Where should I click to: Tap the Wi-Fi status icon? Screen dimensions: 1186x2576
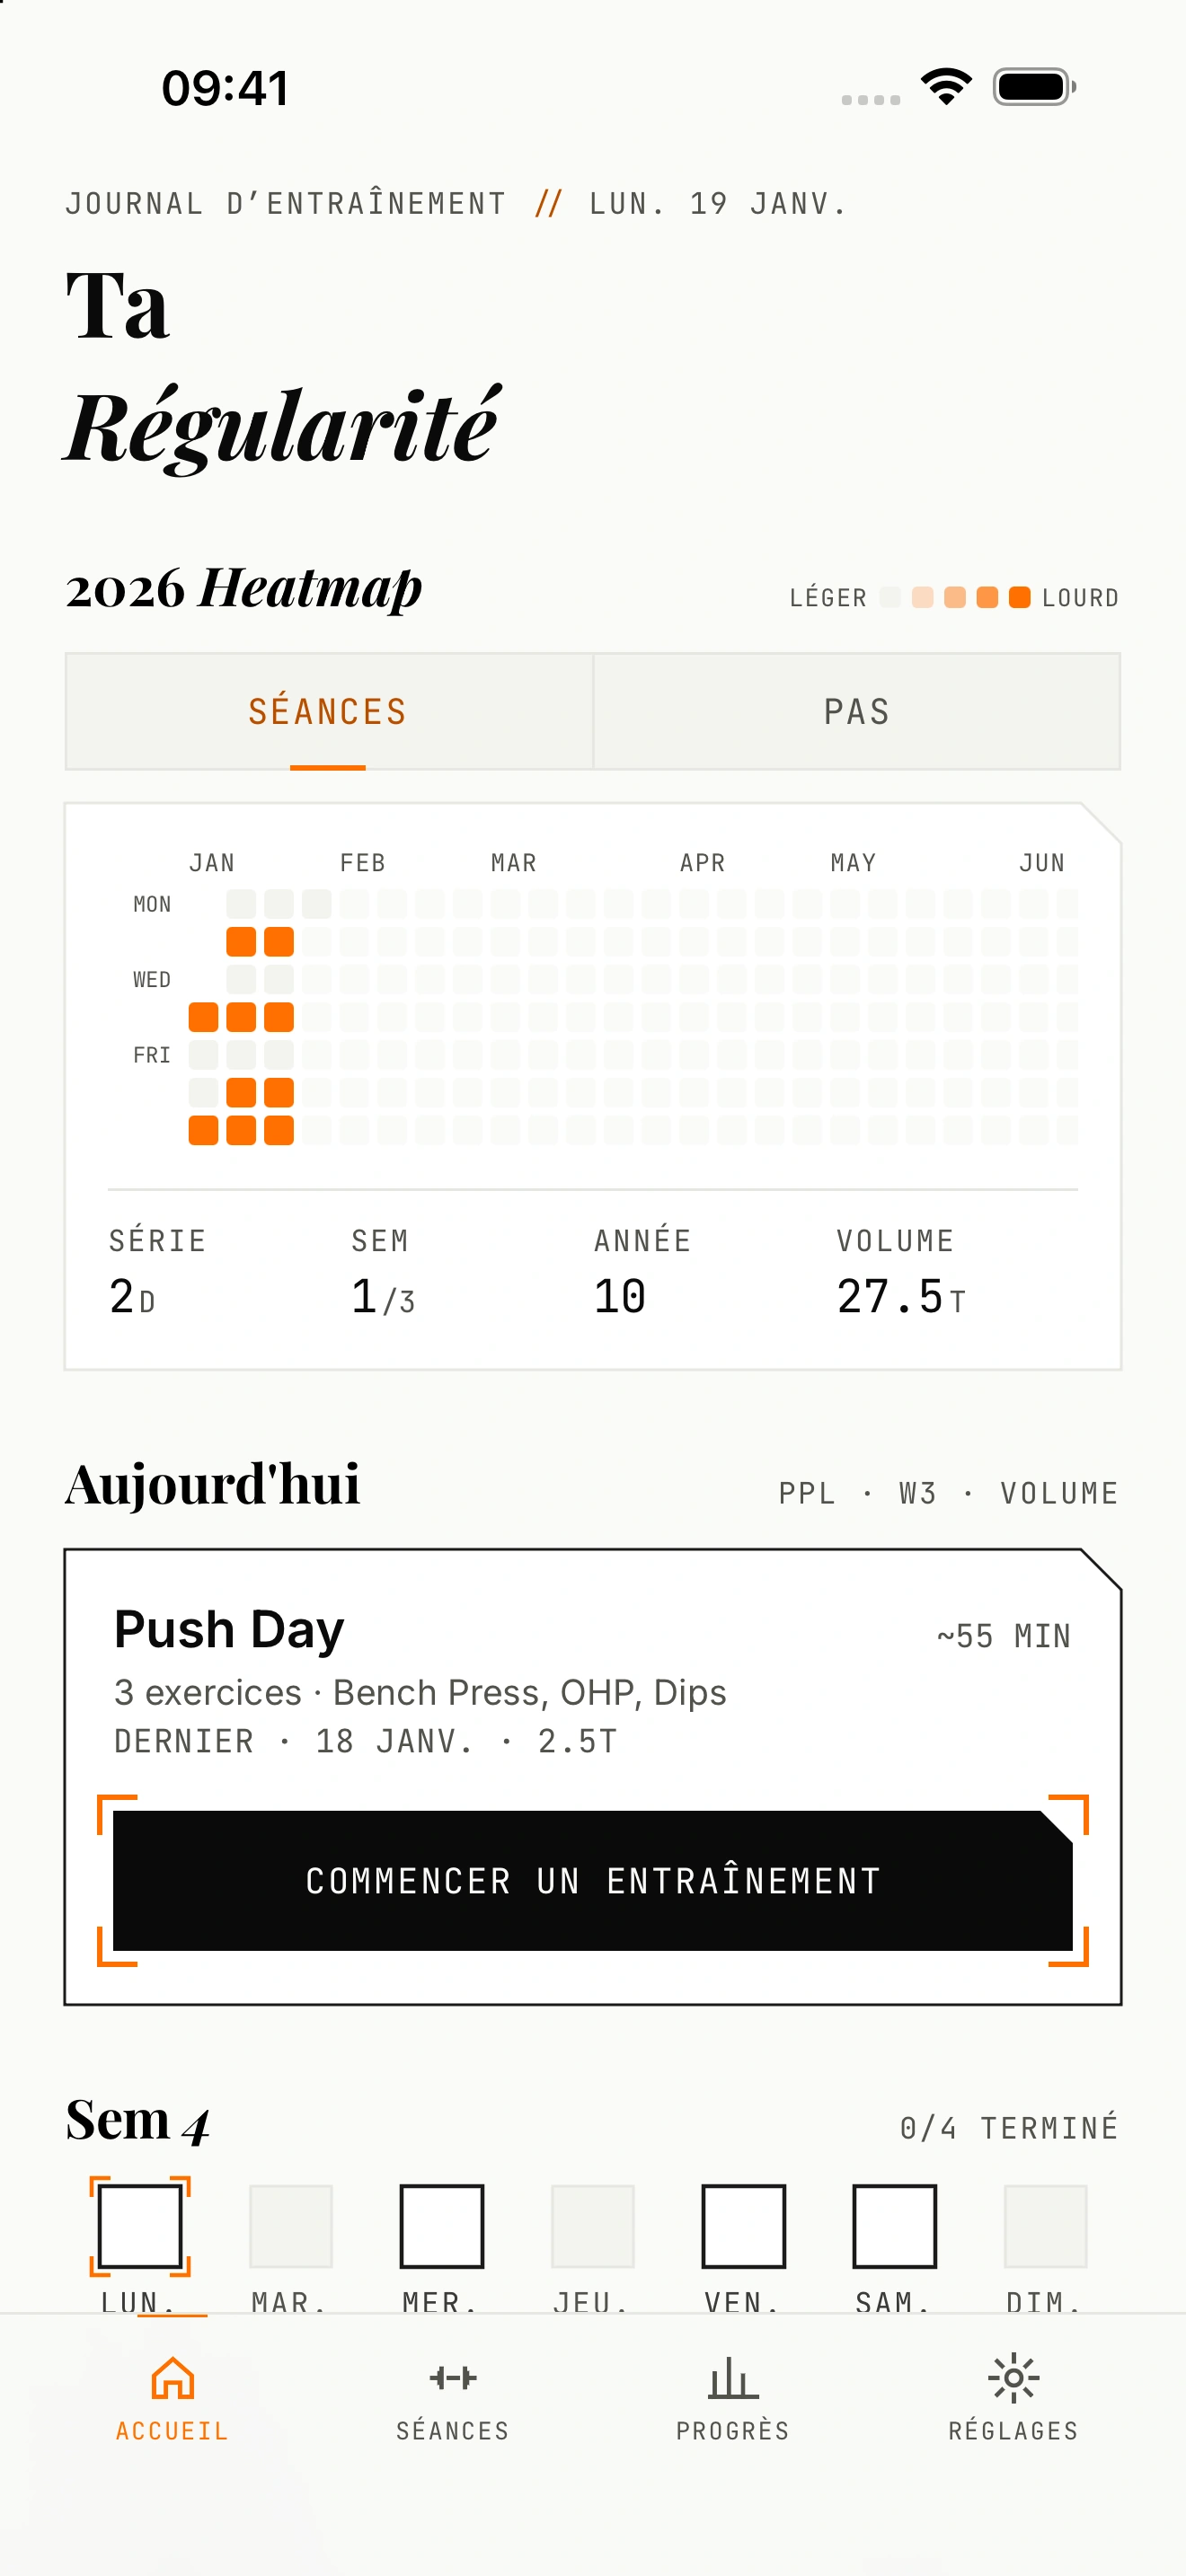point(946,87)
